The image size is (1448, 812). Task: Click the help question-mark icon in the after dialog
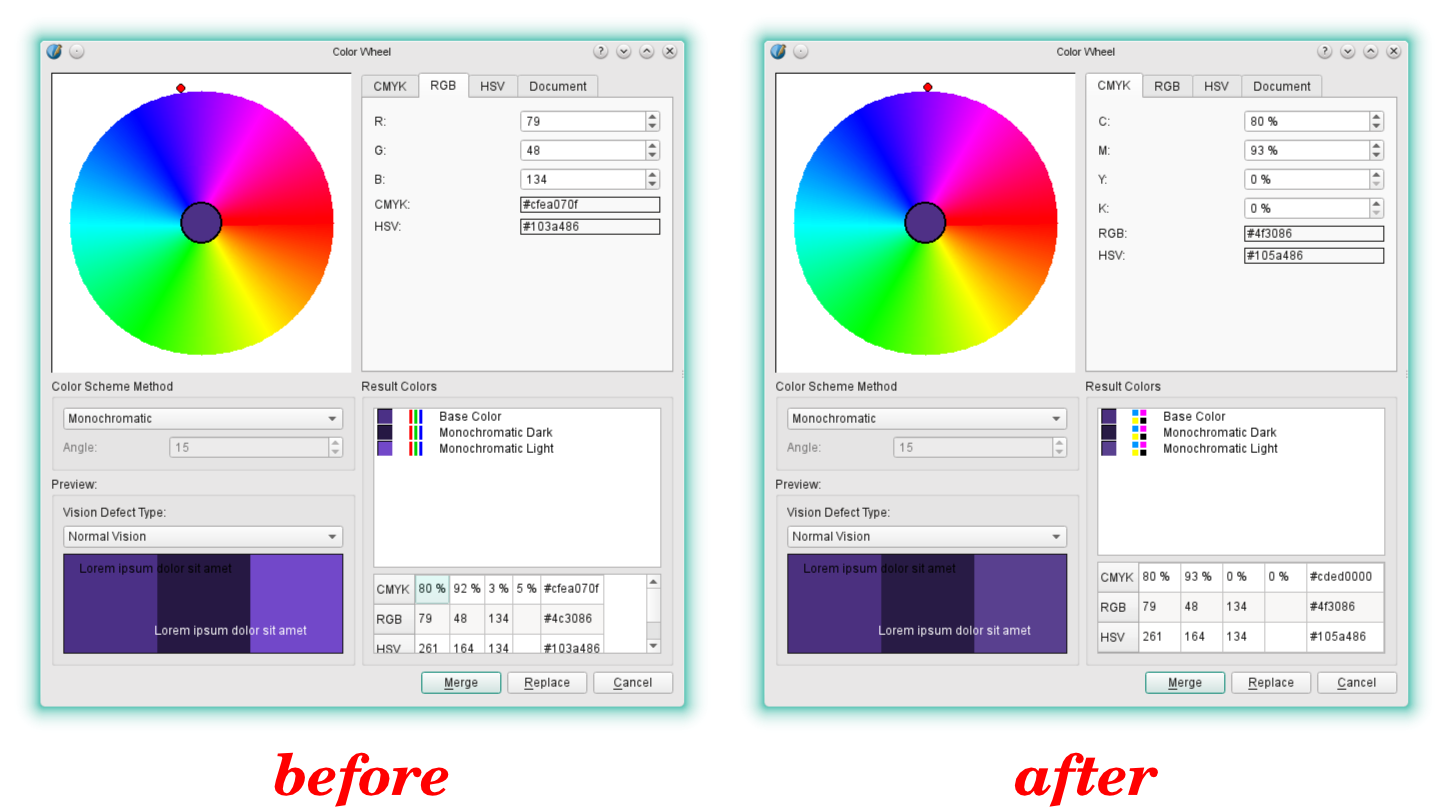click(x=1324, y=51)
